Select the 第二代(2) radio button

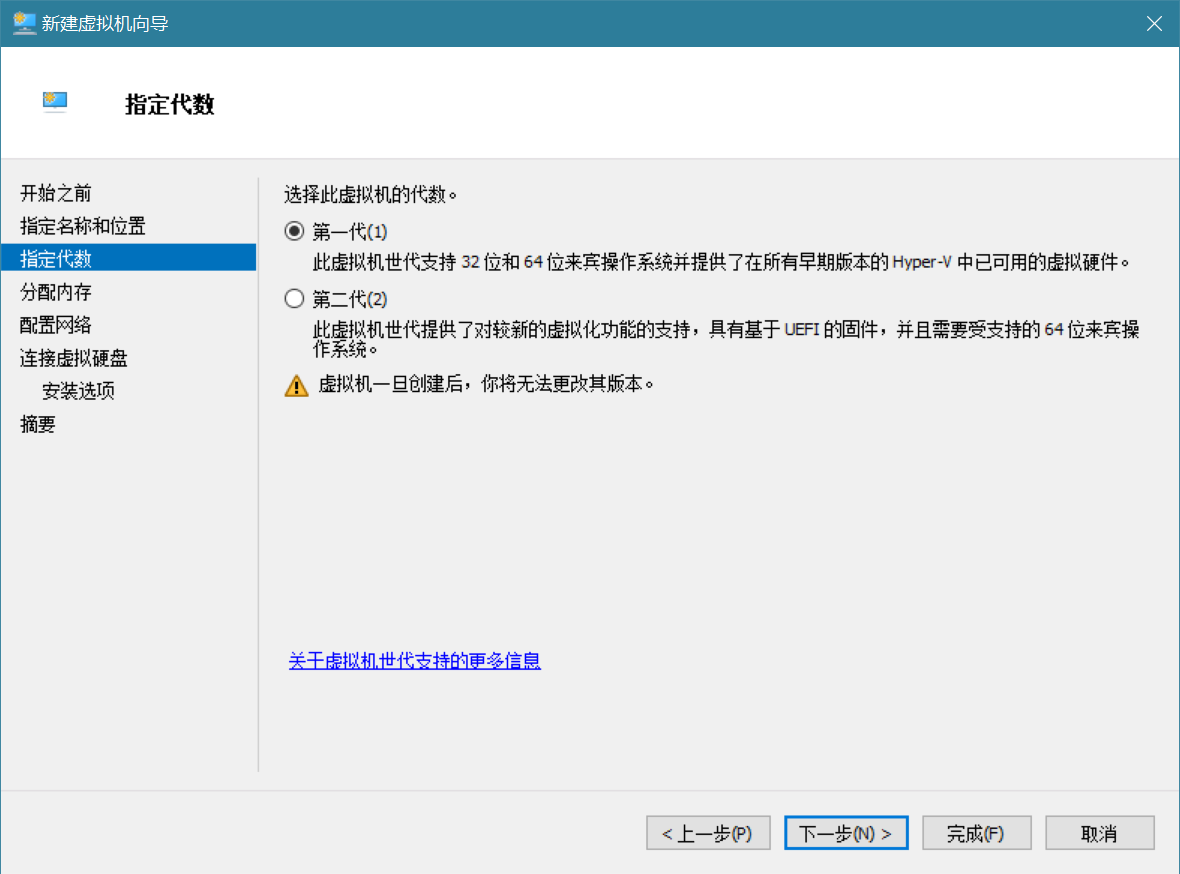[x=294, y=299]
